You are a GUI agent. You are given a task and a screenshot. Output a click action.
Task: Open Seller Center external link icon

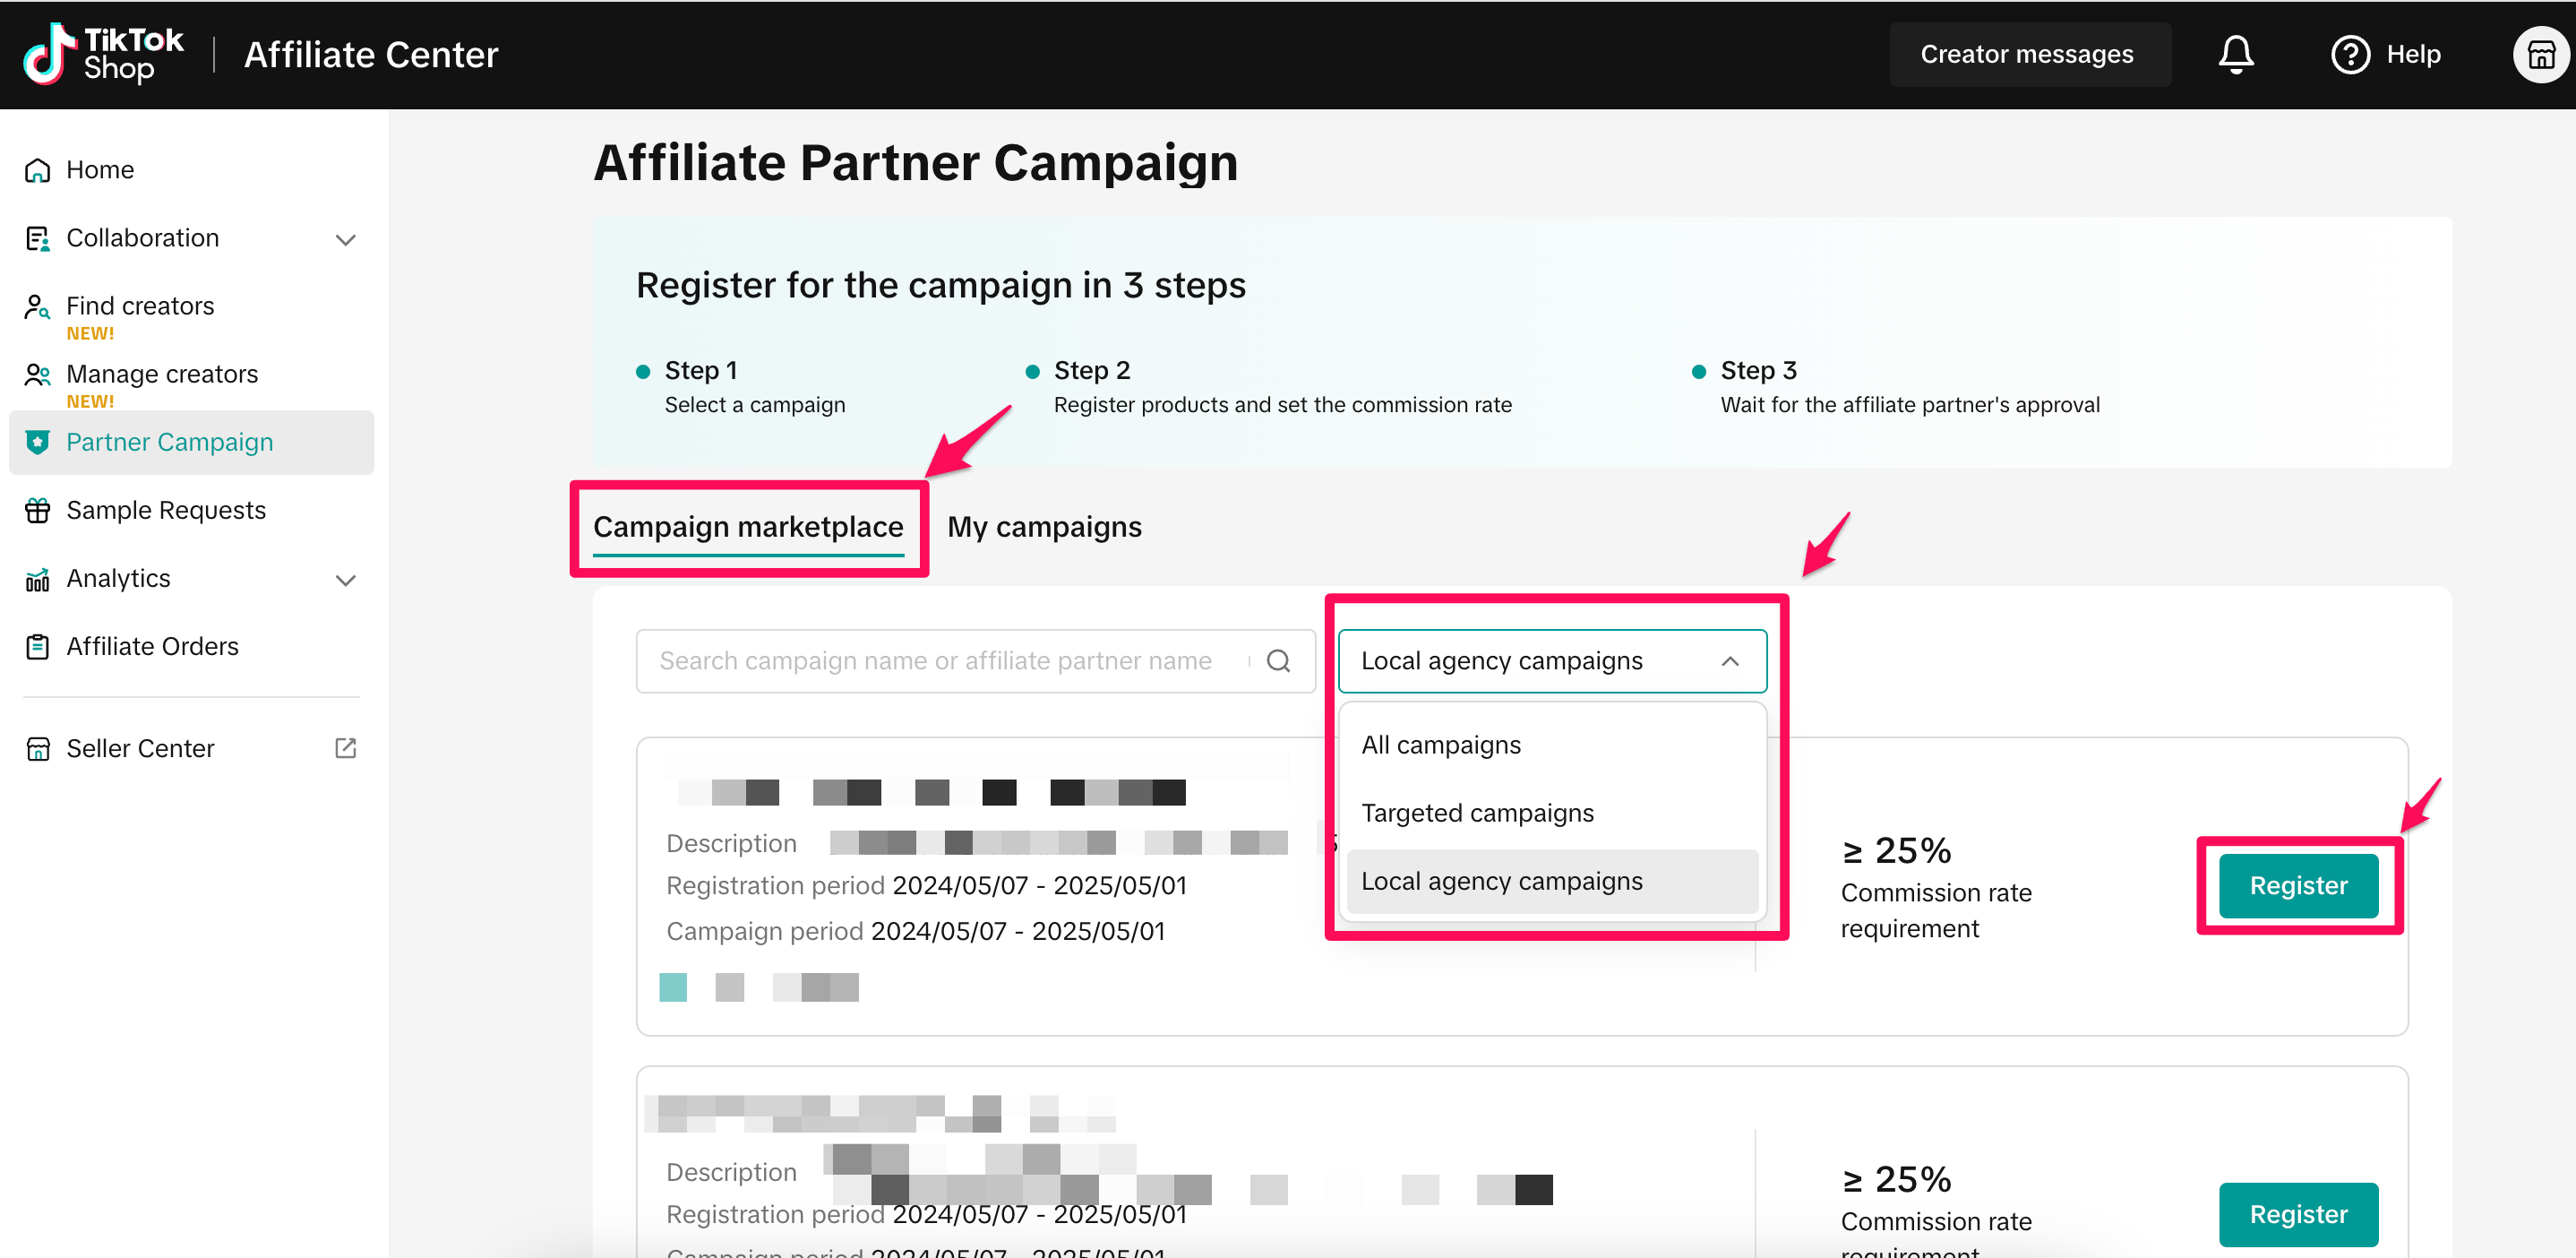(x=345, y=748)
